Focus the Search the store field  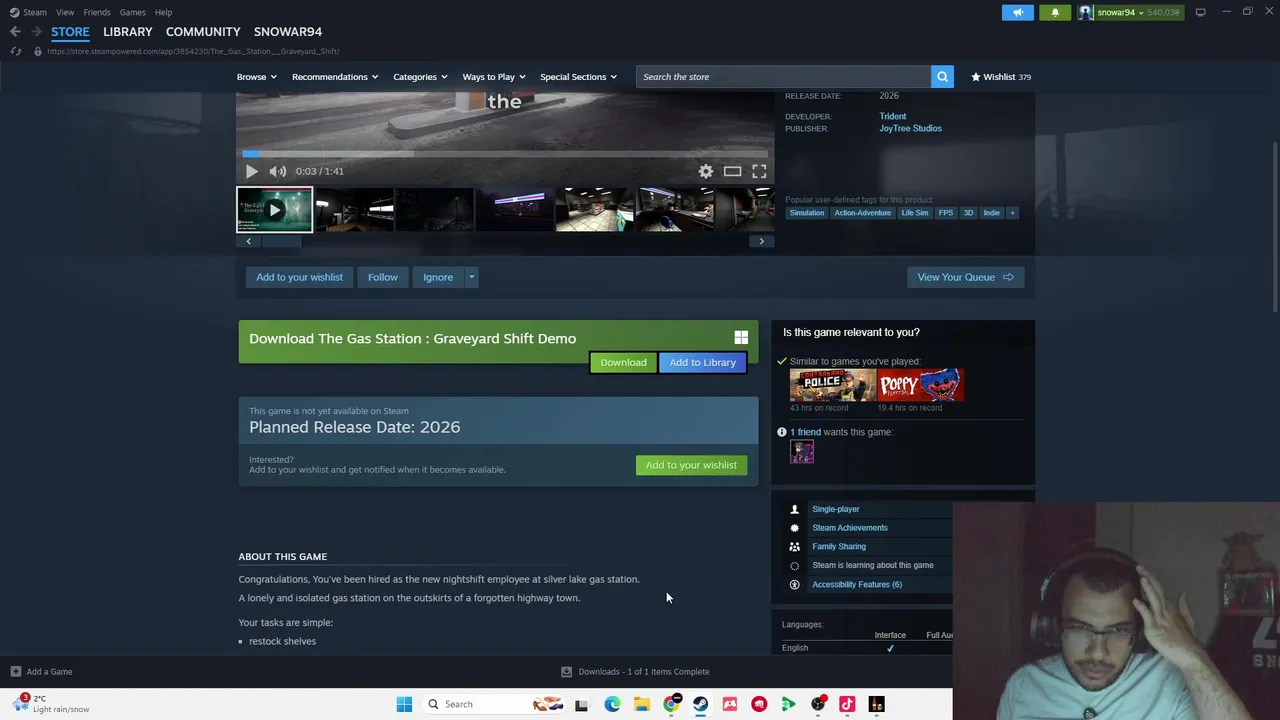[783, 77]
